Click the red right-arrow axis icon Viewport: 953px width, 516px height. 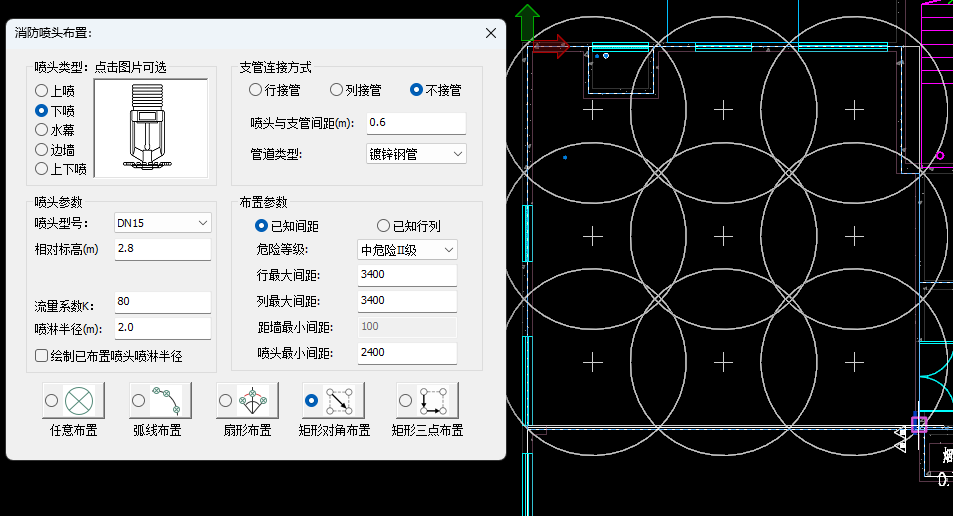pyautogui.click(x=551, y=46)
